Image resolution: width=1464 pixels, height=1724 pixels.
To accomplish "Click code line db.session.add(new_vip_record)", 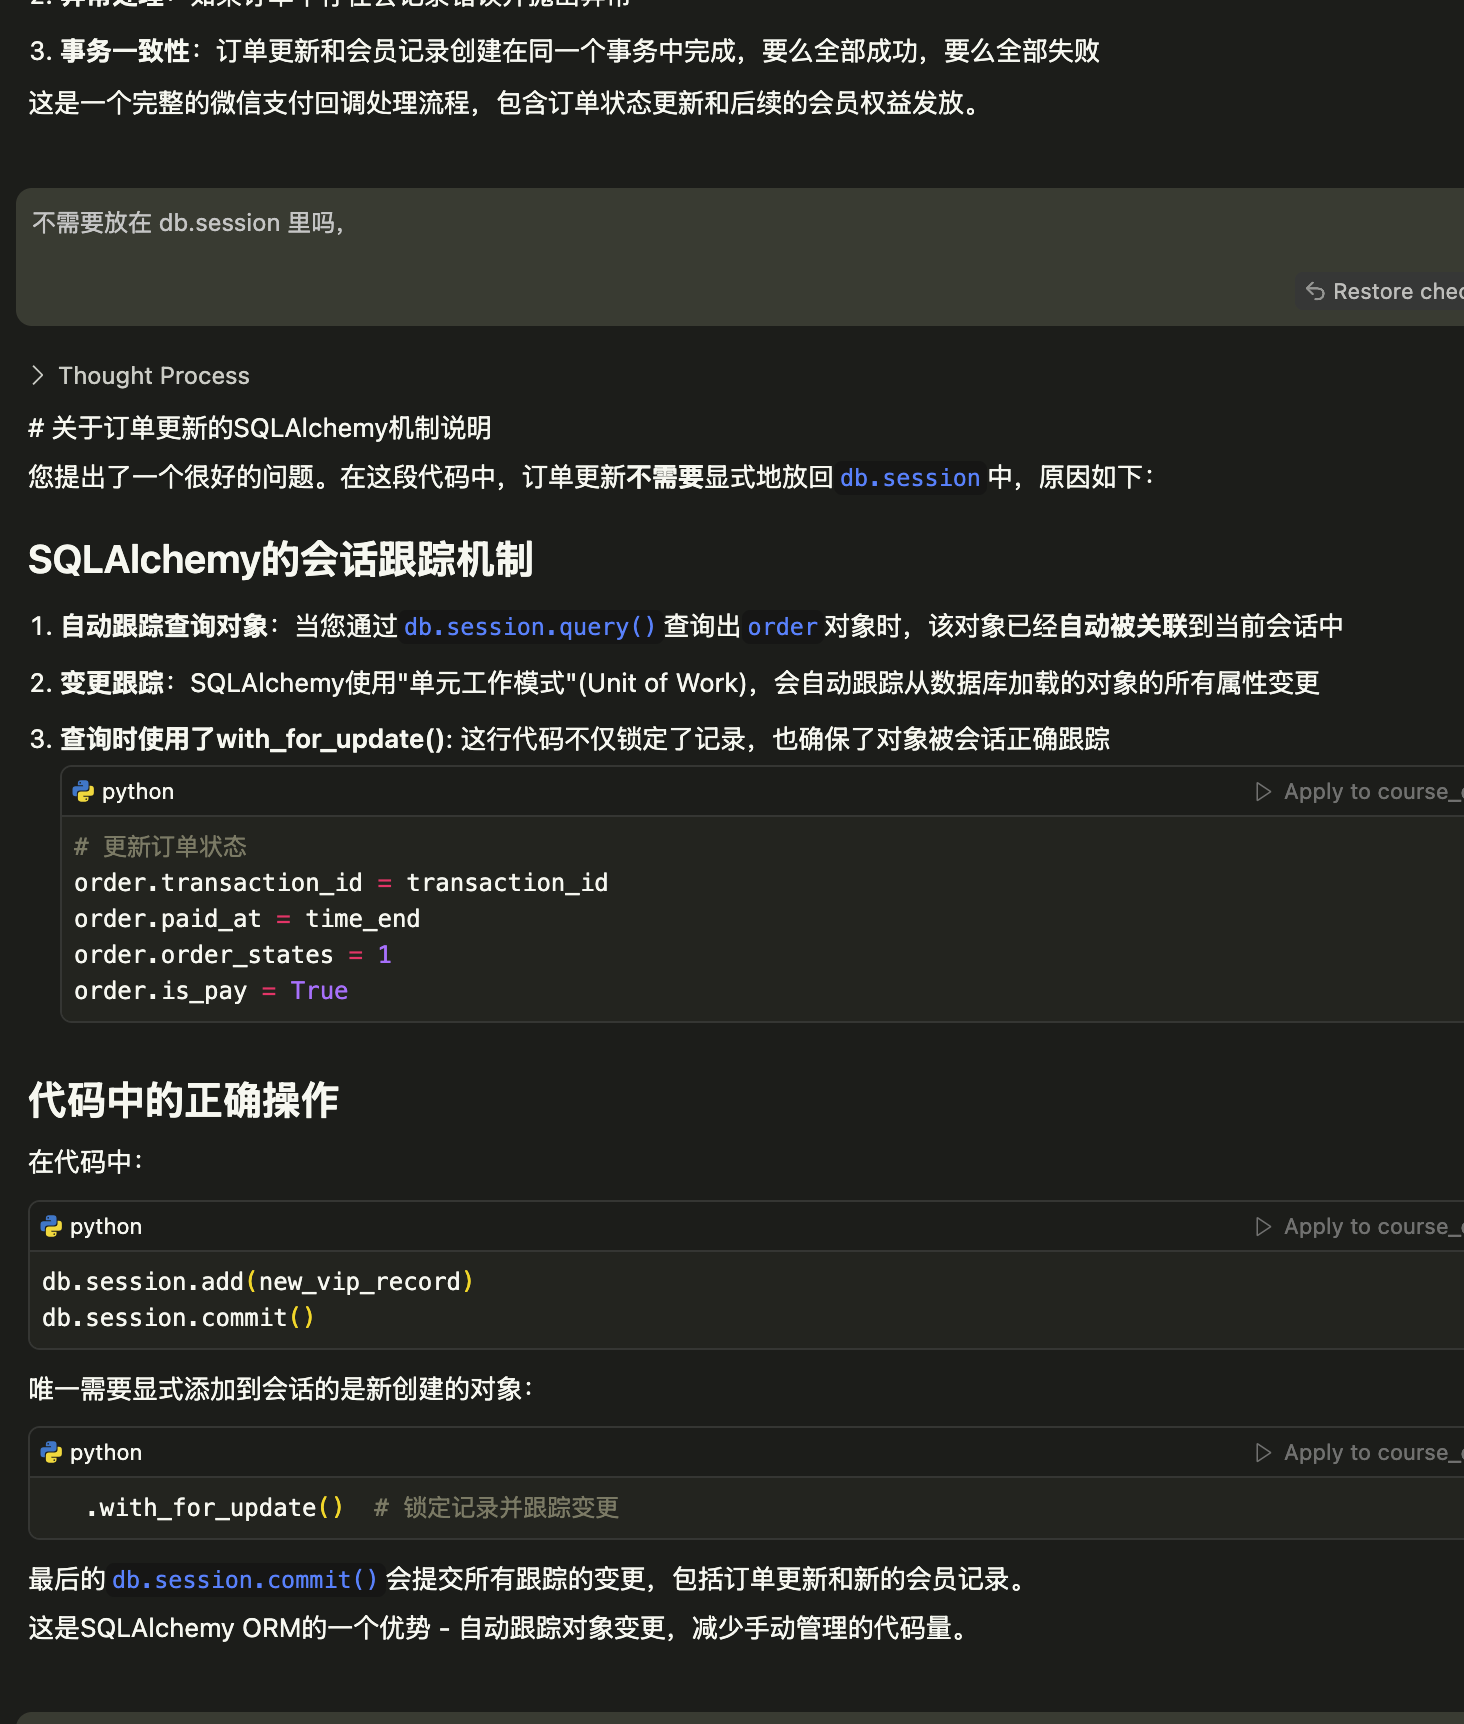I will [258, 1282].
